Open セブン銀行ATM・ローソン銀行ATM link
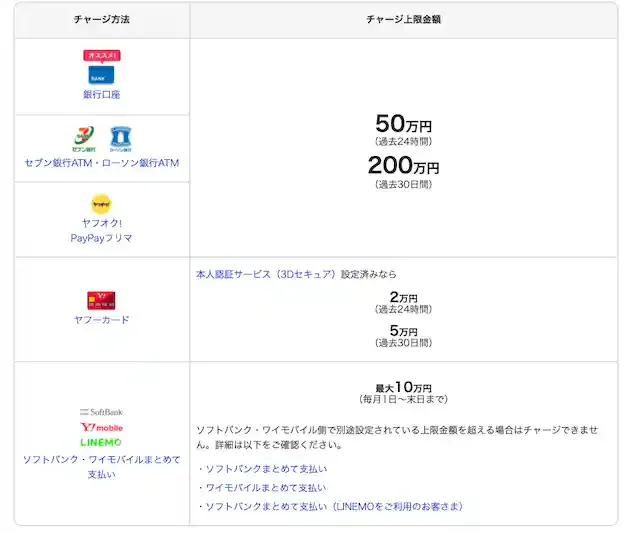Viewport: 640px width, 533px height. (x=101, y=162)
